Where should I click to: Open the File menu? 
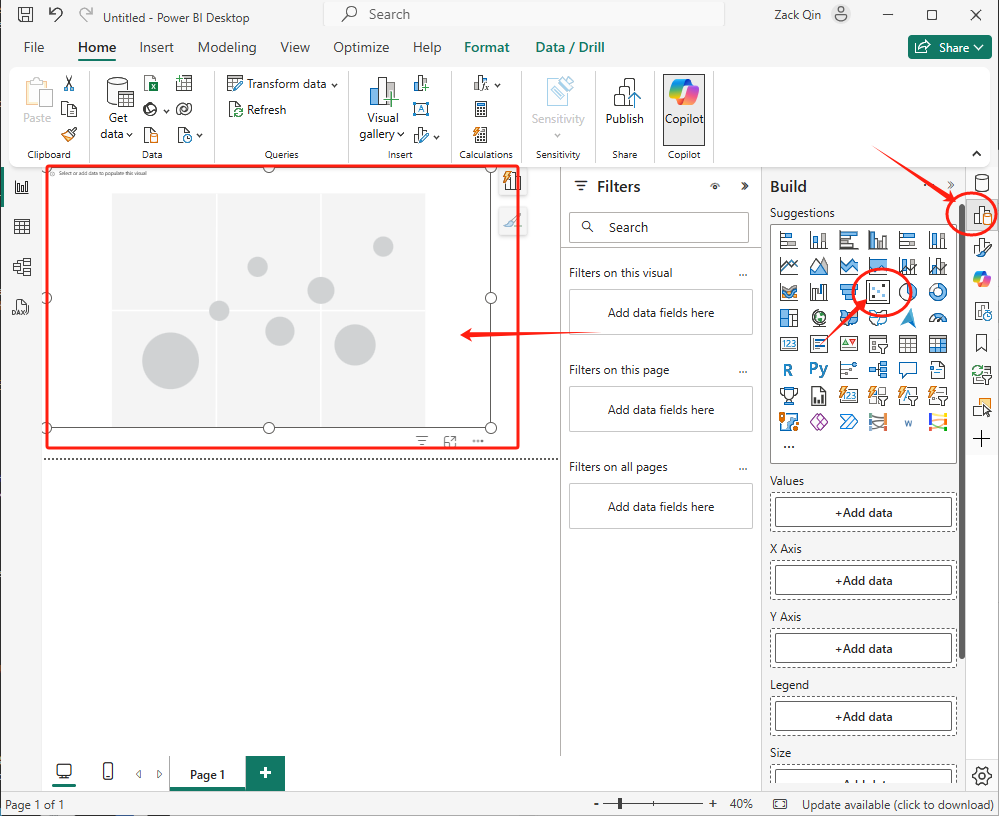tap(34, 47)
